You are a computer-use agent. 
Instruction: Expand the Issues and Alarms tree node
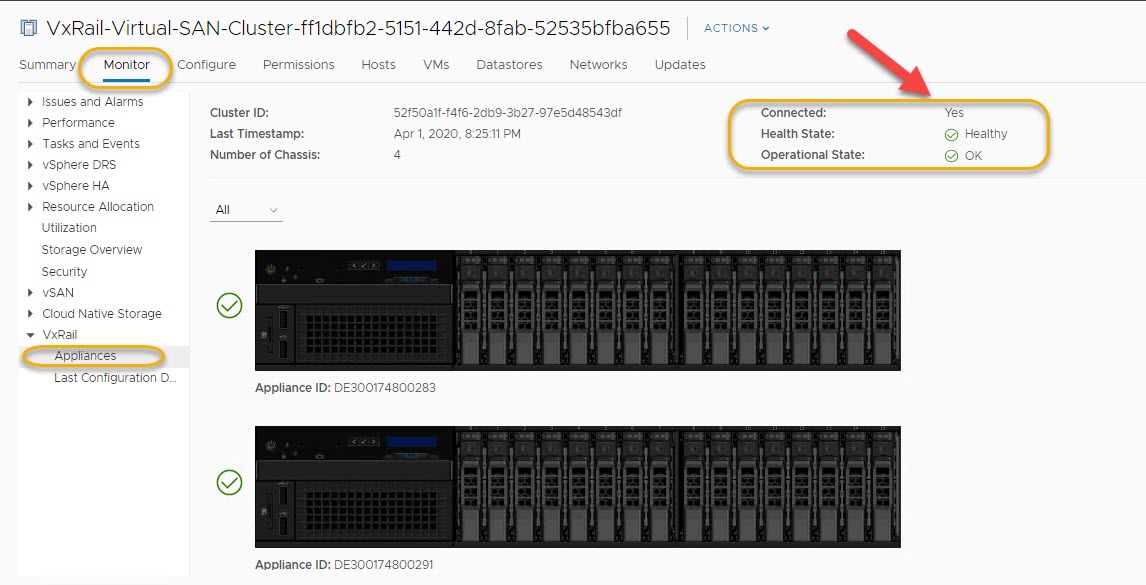pyautogui.click(x=30, y=102)
